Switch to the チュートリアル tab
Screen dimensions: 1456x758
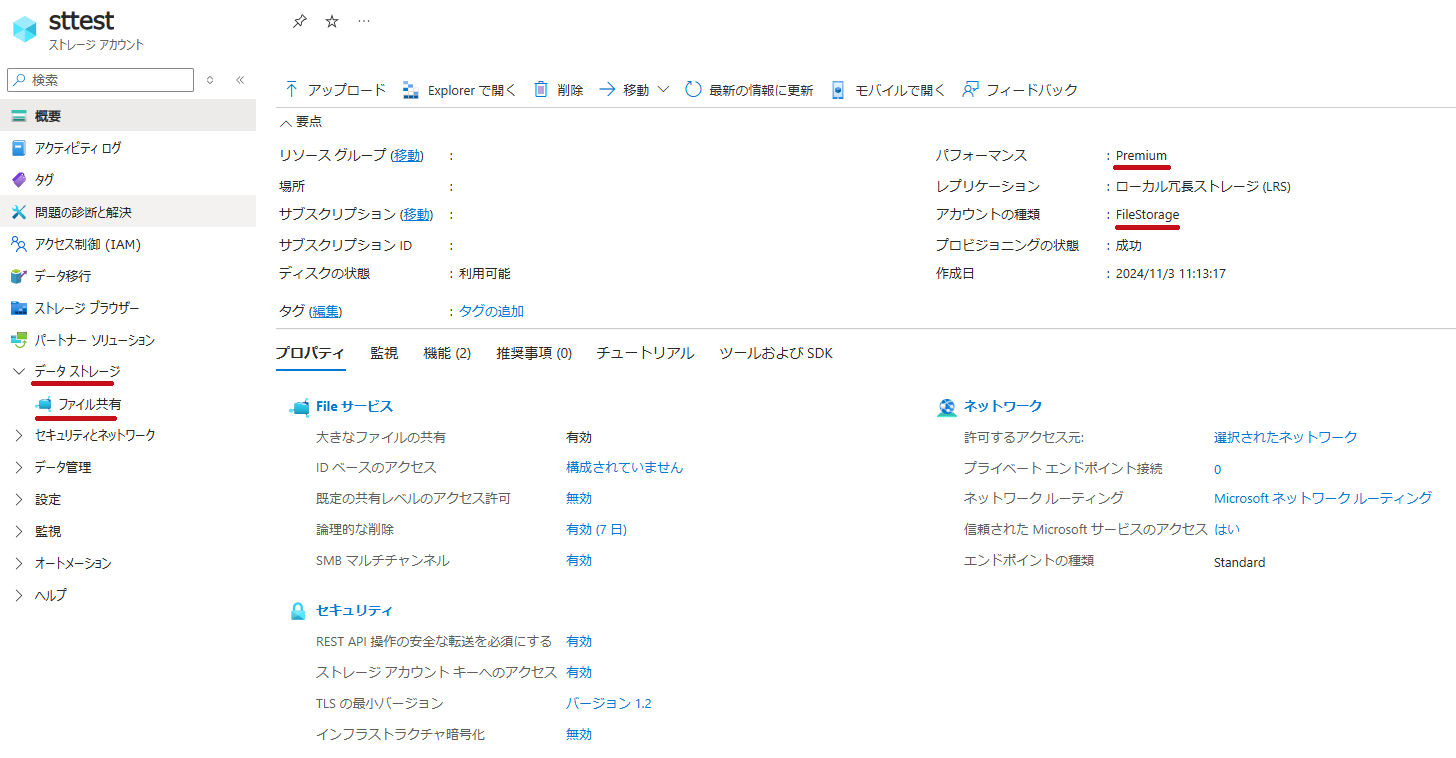[645, 353]
